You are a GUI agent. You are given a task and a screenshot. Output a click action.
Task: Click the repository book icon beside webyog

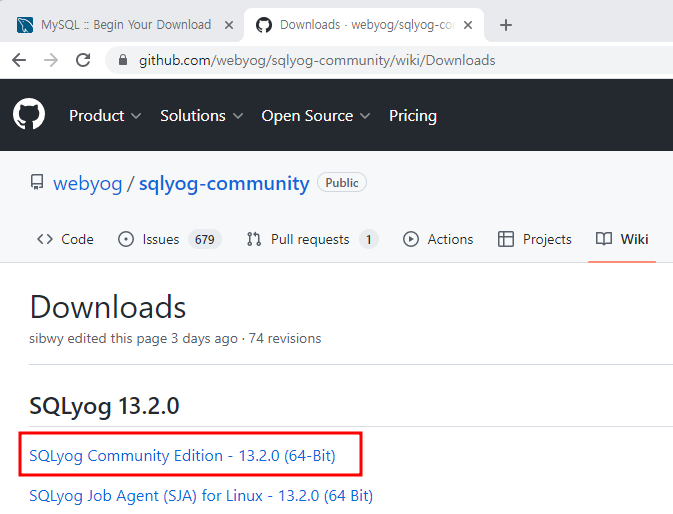point(37,182)
